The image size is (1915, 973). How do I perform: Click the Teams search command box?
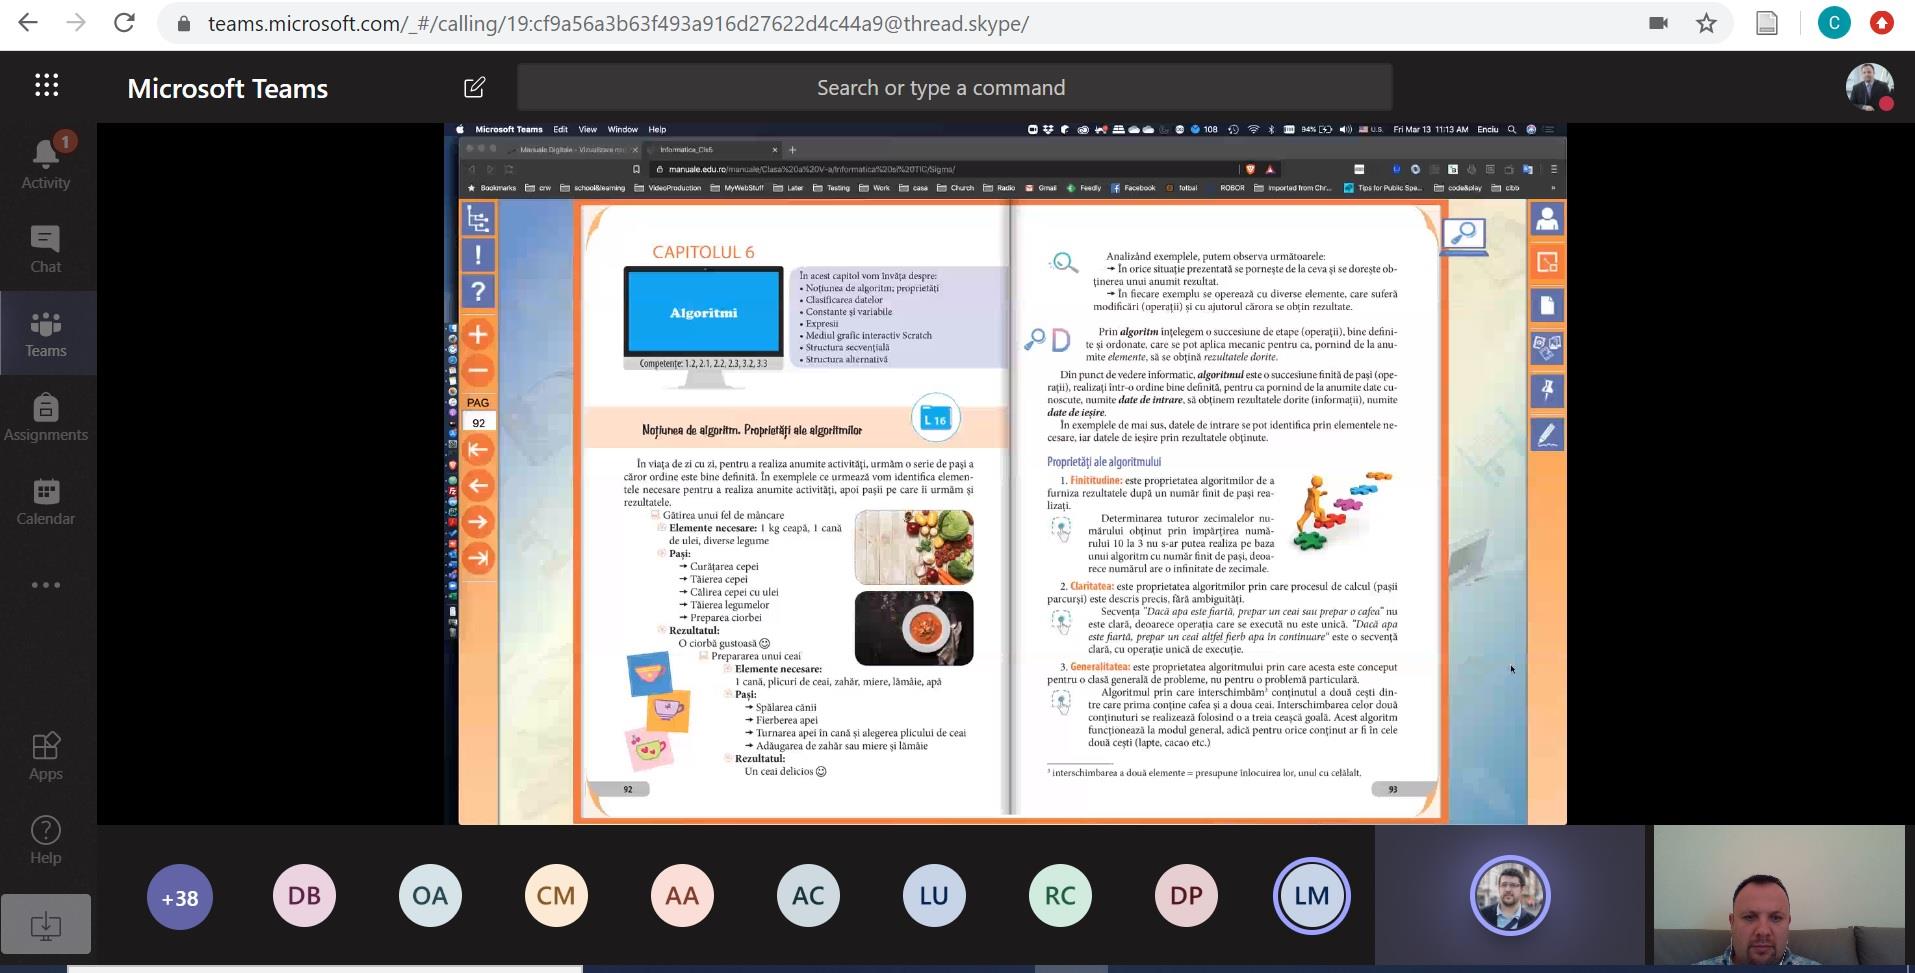[x=954, y=87]
